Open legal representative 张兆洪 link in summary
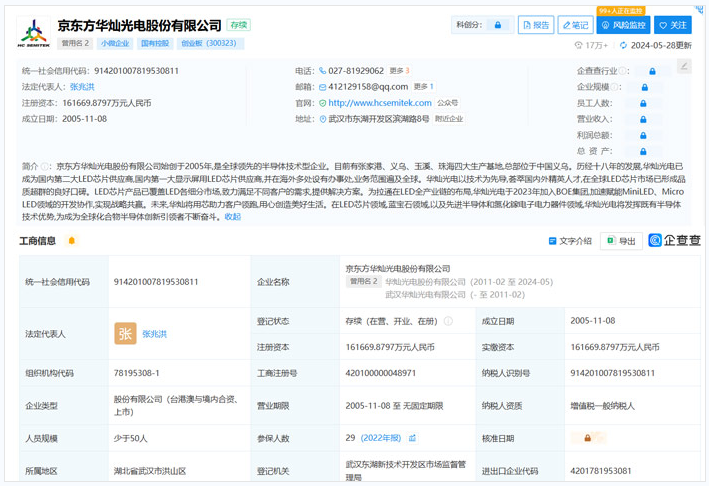Viewport: 709px width, 486px height. tap(82, 87)
